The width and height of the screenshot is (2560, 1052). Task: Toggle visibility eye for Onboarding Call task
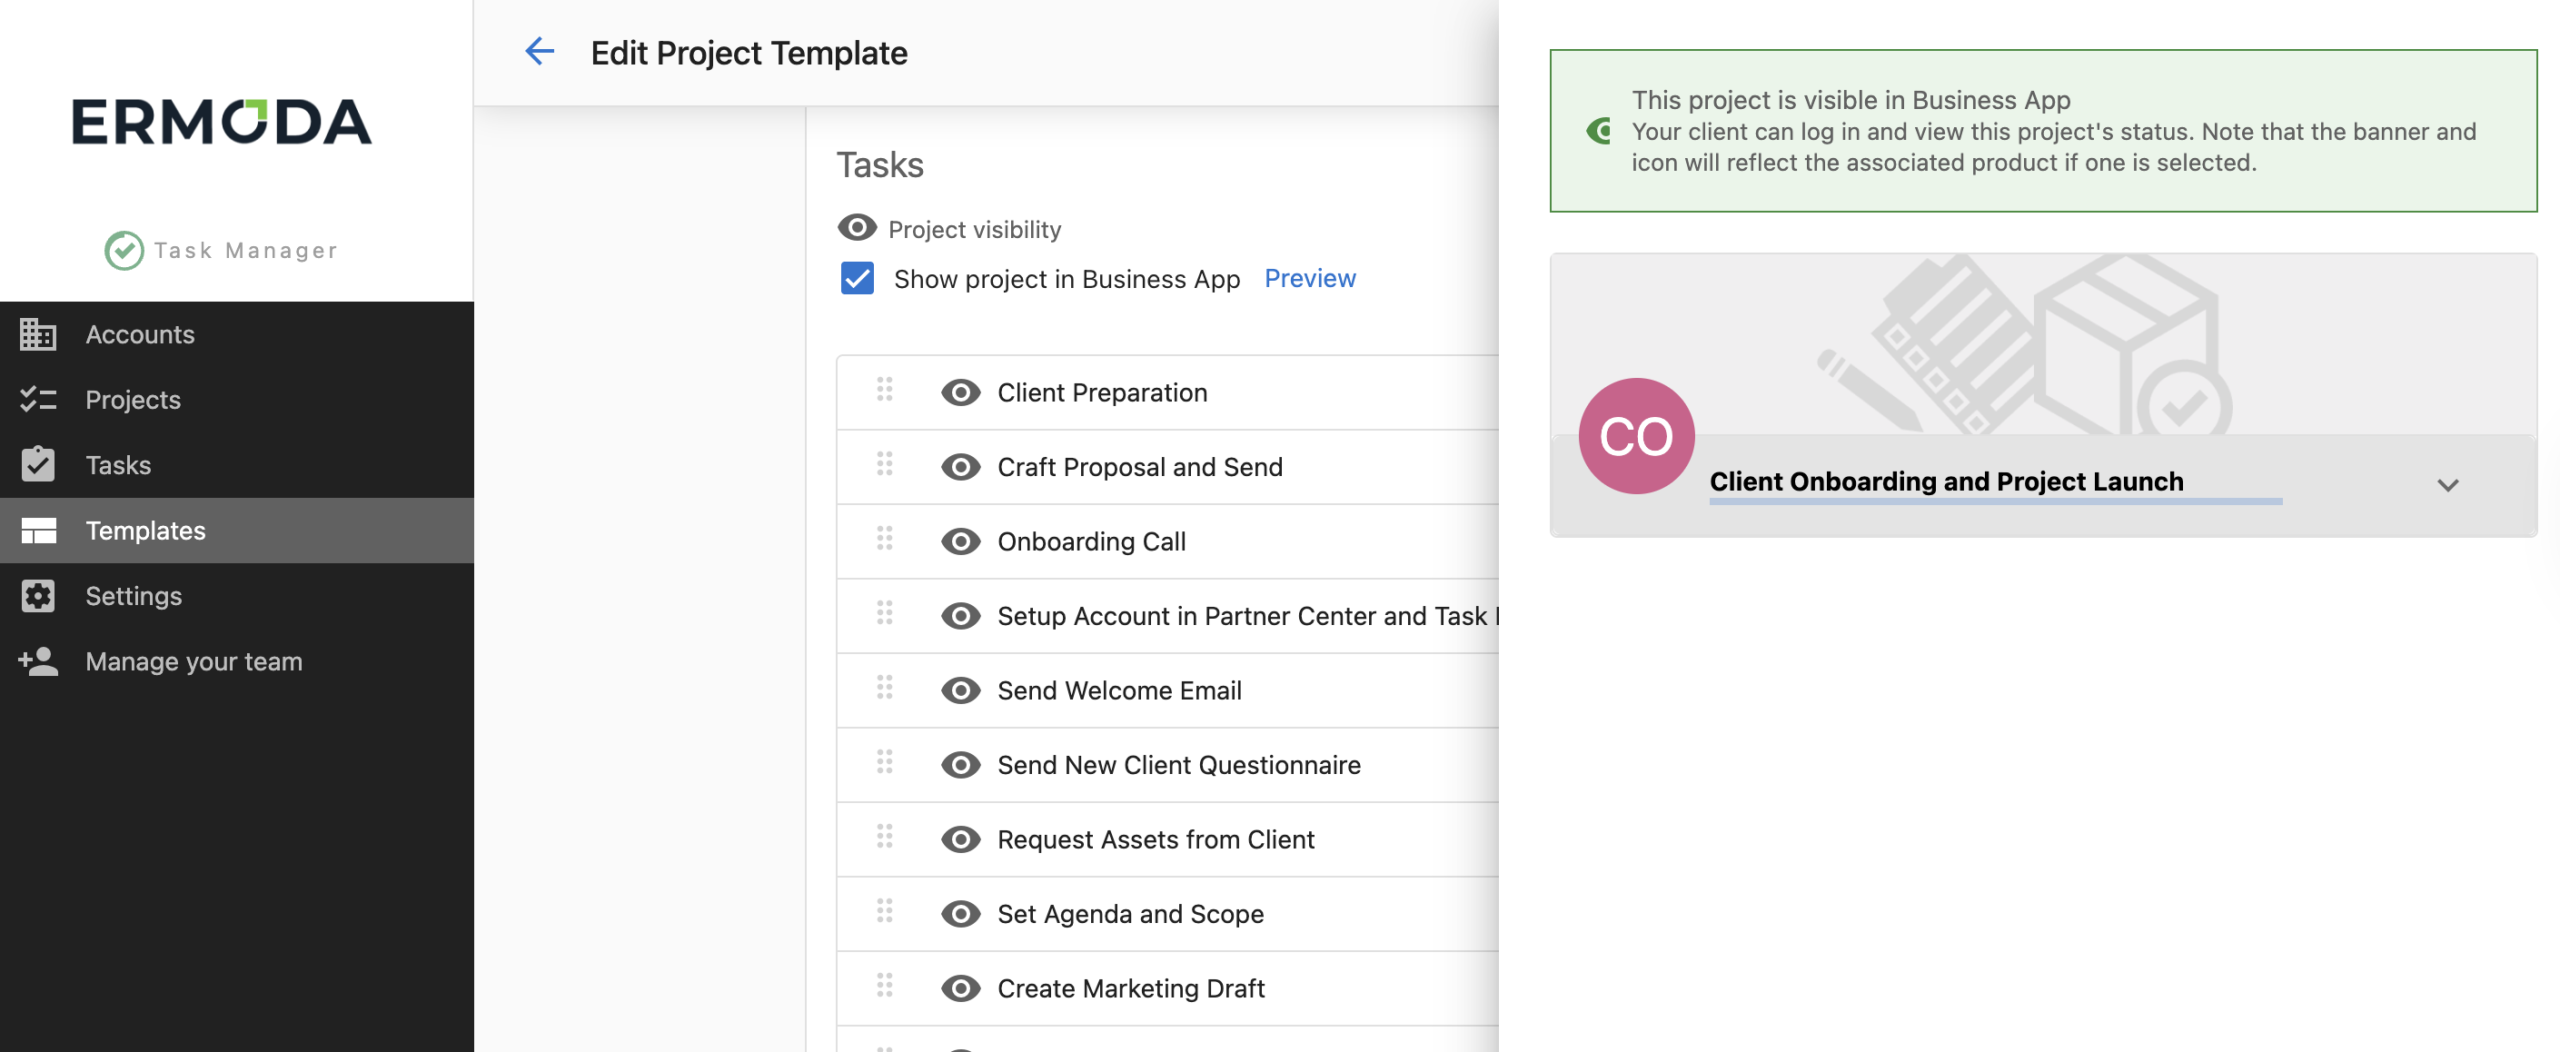[x=960, y=541]
